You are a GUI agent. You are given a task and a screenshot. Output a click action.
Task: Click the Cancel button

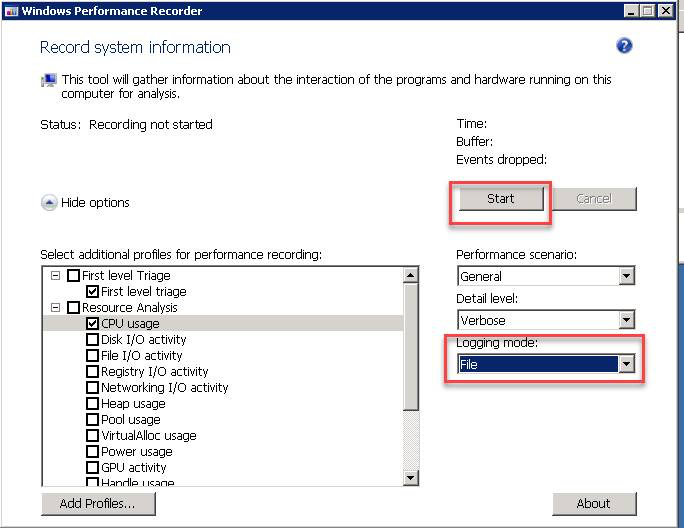click(x=595, y=199)
